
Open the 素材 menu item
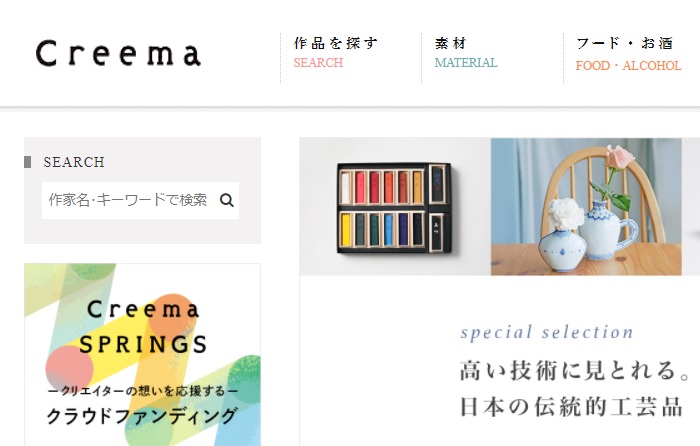pos(451,43)
